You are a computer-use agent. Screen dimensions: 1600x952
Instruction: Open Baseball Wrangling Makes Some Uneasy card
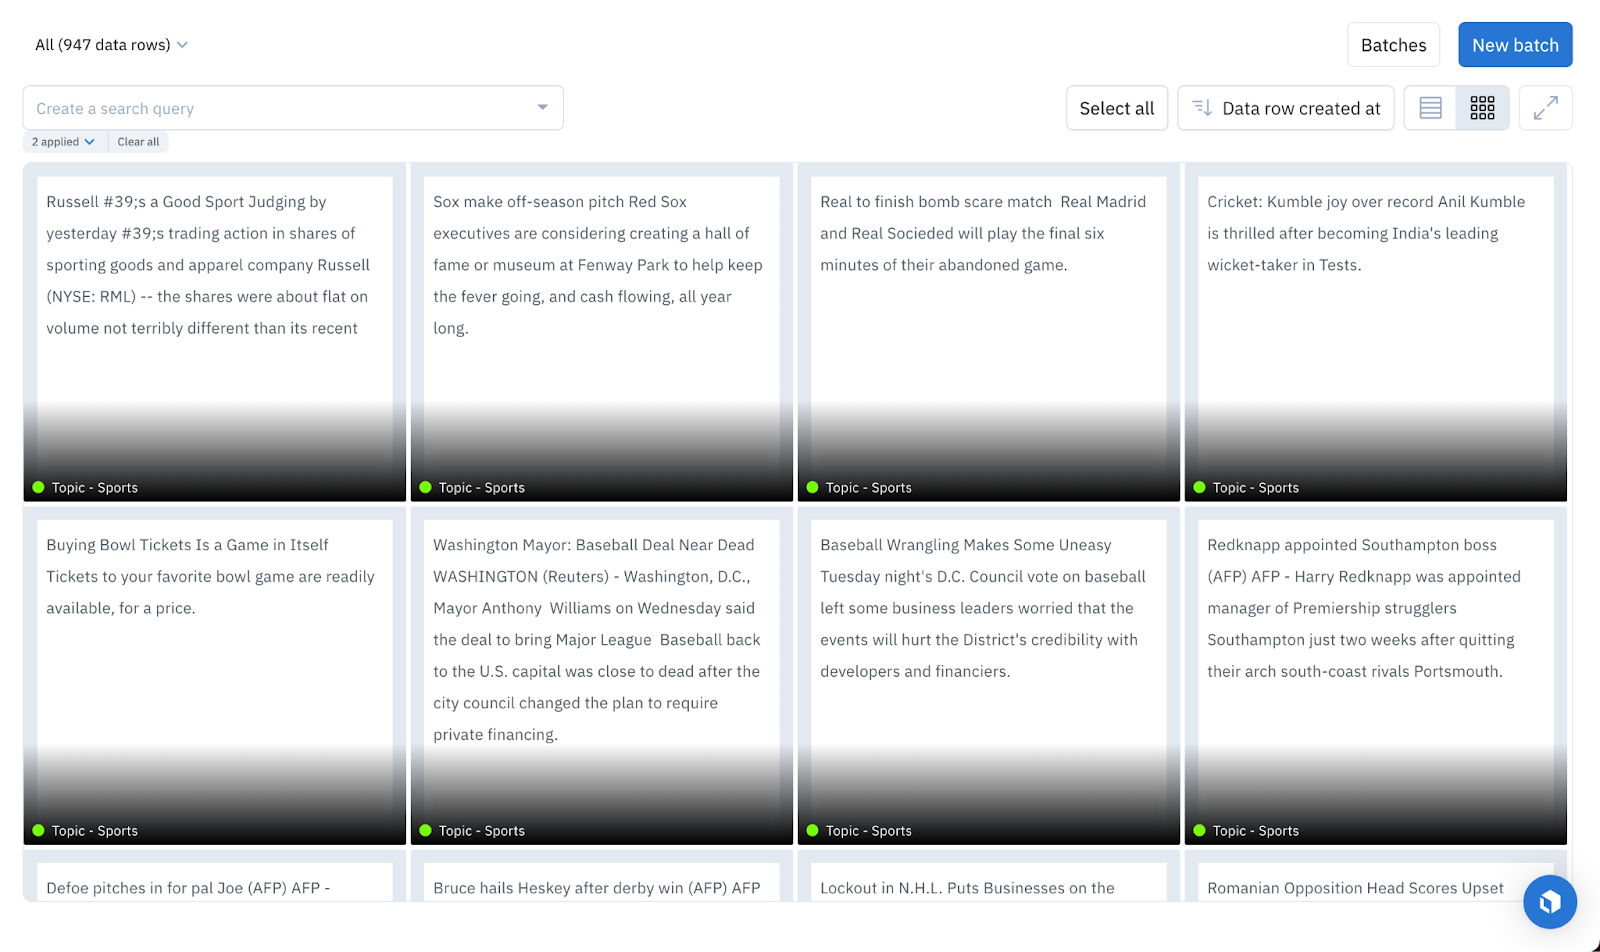(x=989, y=675)
